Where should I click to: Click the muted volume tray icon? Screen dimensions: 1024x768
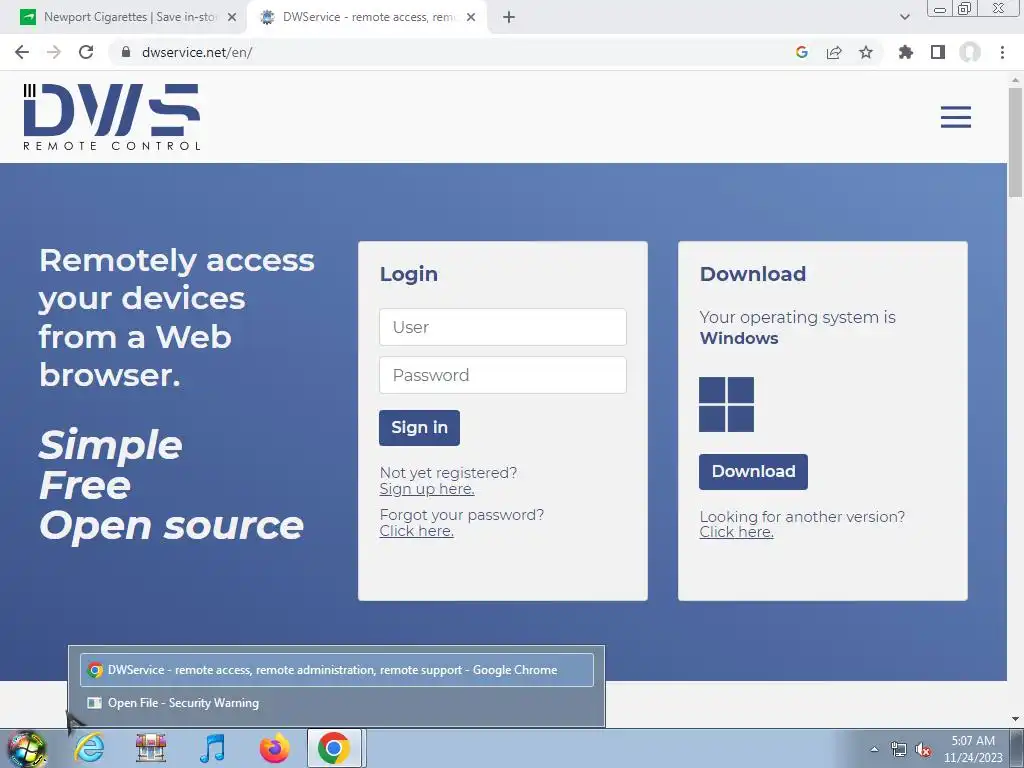coord(923,750)
